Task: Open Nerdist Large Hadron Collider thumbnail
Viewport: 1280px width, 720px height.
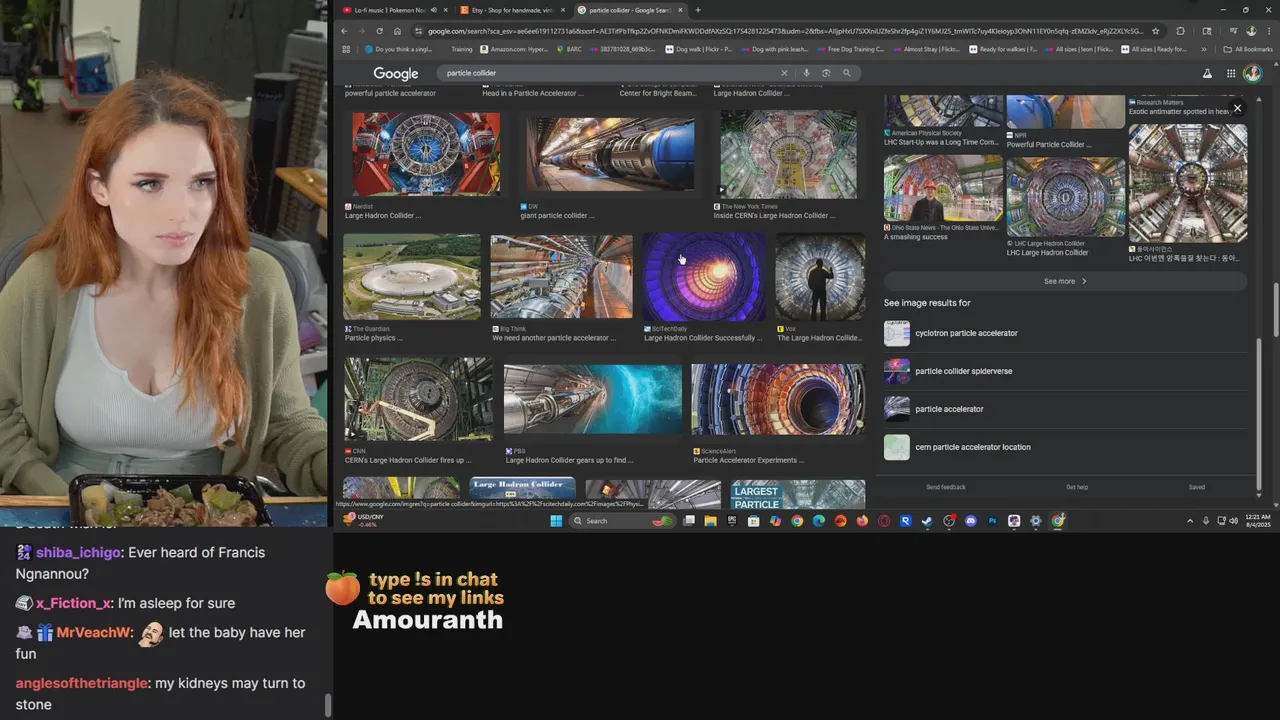Action: pos(426,154)
